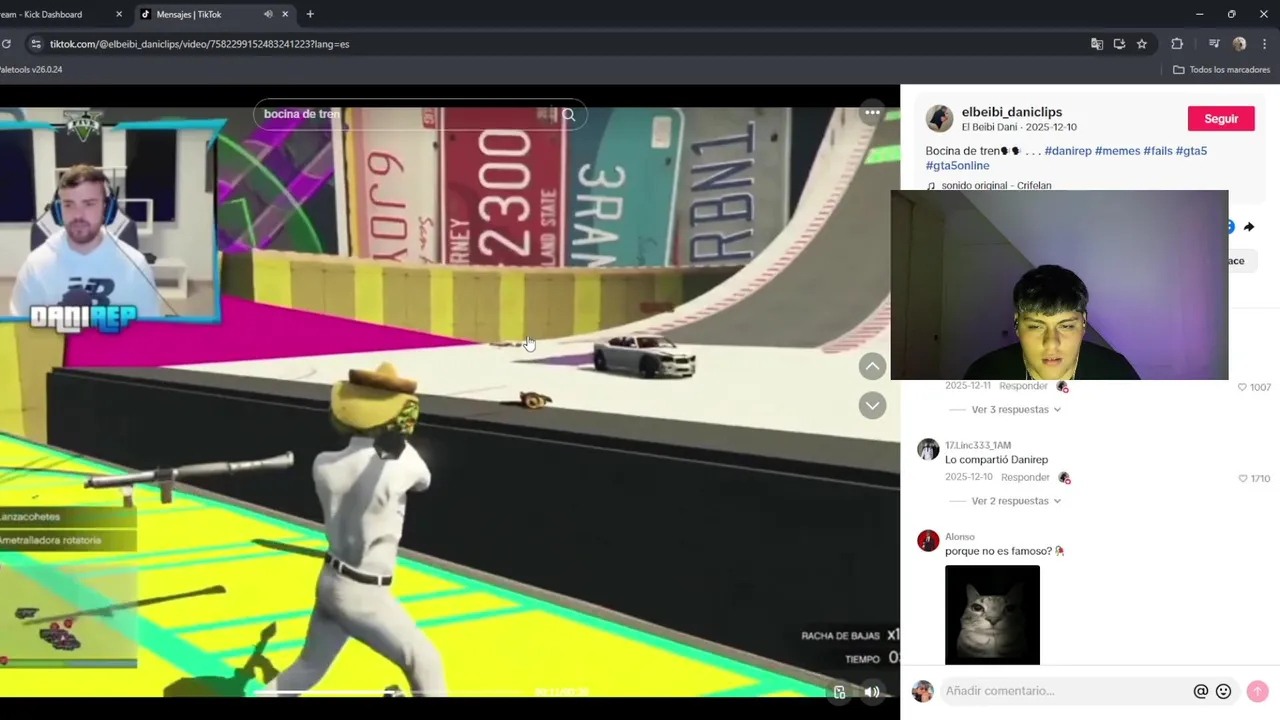The width and height of the screenshot is (1280, 720).
Task: Reply to the Lo compartió Danirep comment
Action: tap(1025, 478)
